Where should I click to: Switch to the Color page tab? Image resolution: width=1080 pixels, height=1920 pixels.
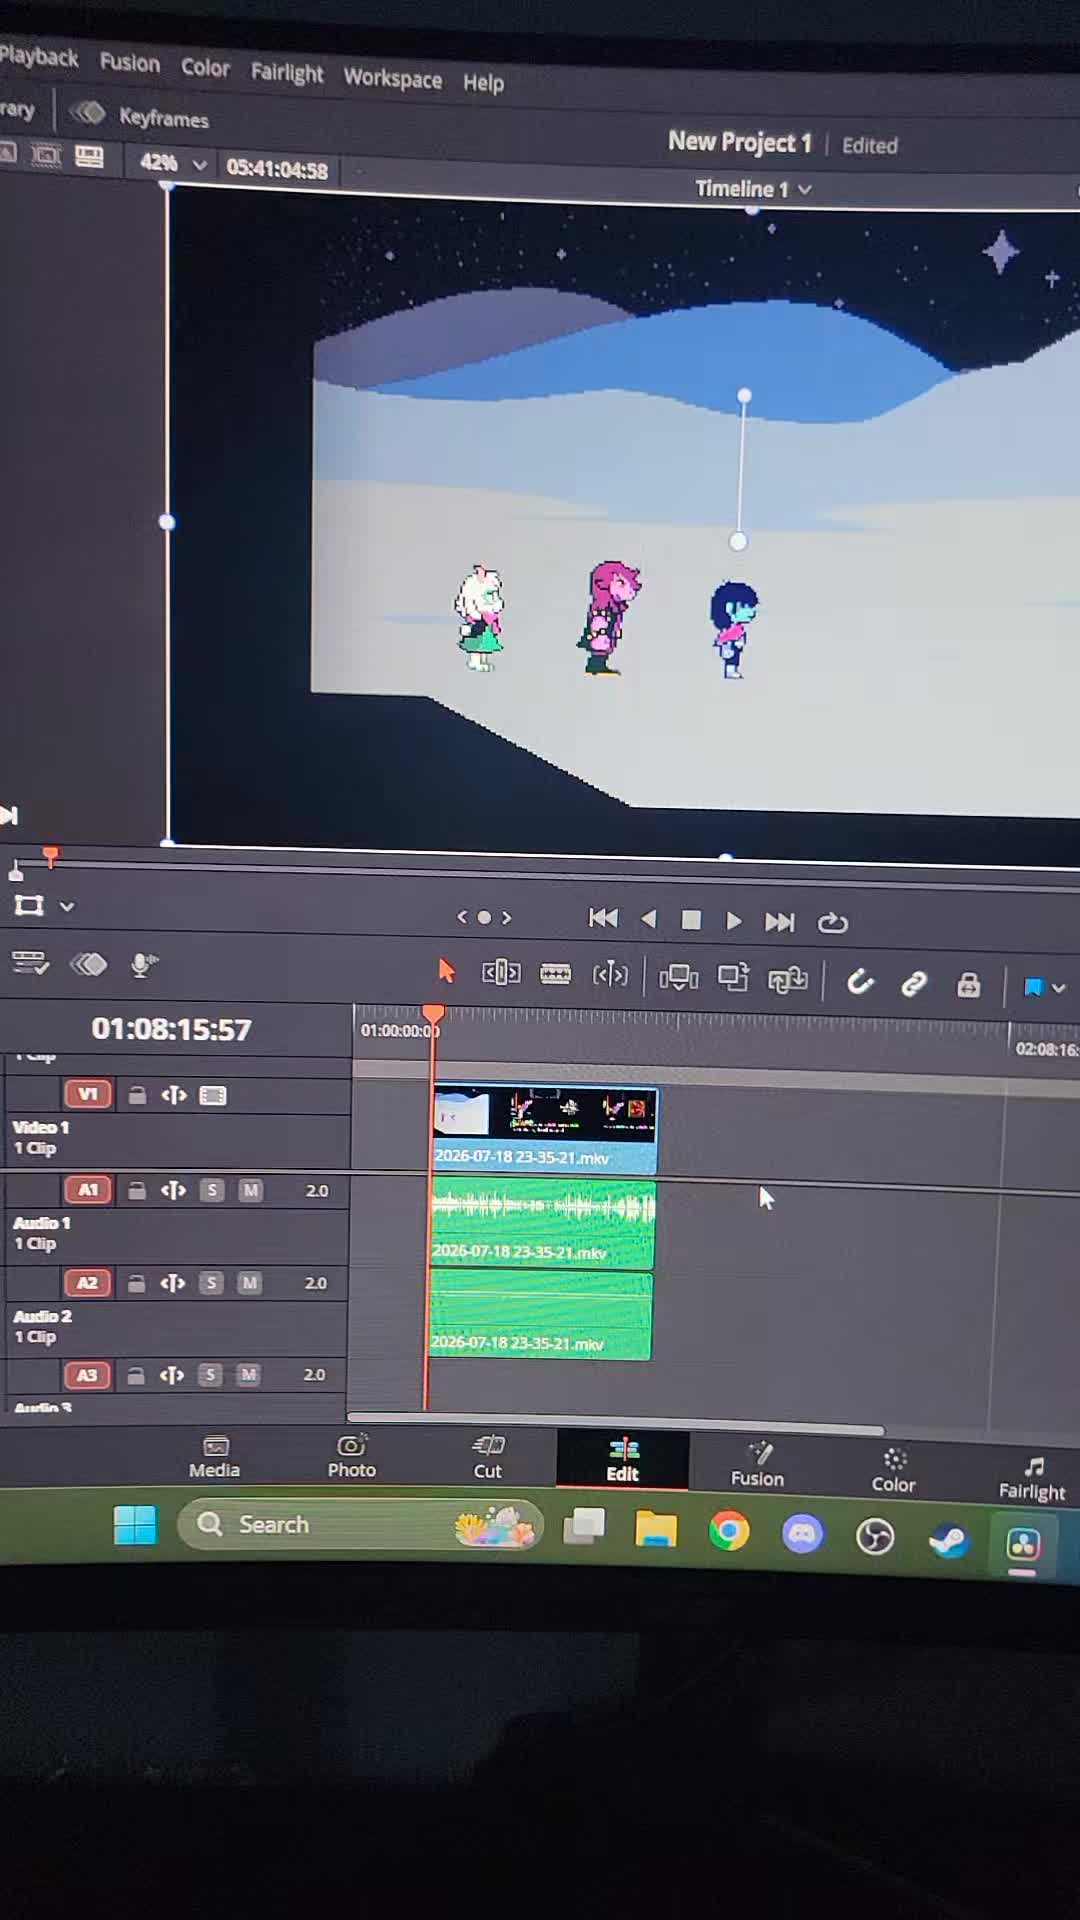click(x=893, y=1471)
